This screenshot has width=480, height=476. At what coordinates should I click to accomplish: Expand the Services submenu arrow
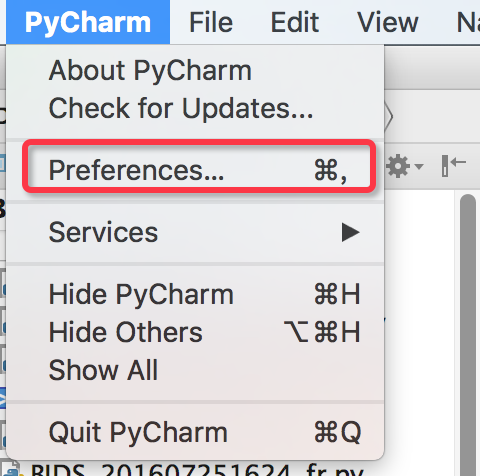(x=350, y=232)
